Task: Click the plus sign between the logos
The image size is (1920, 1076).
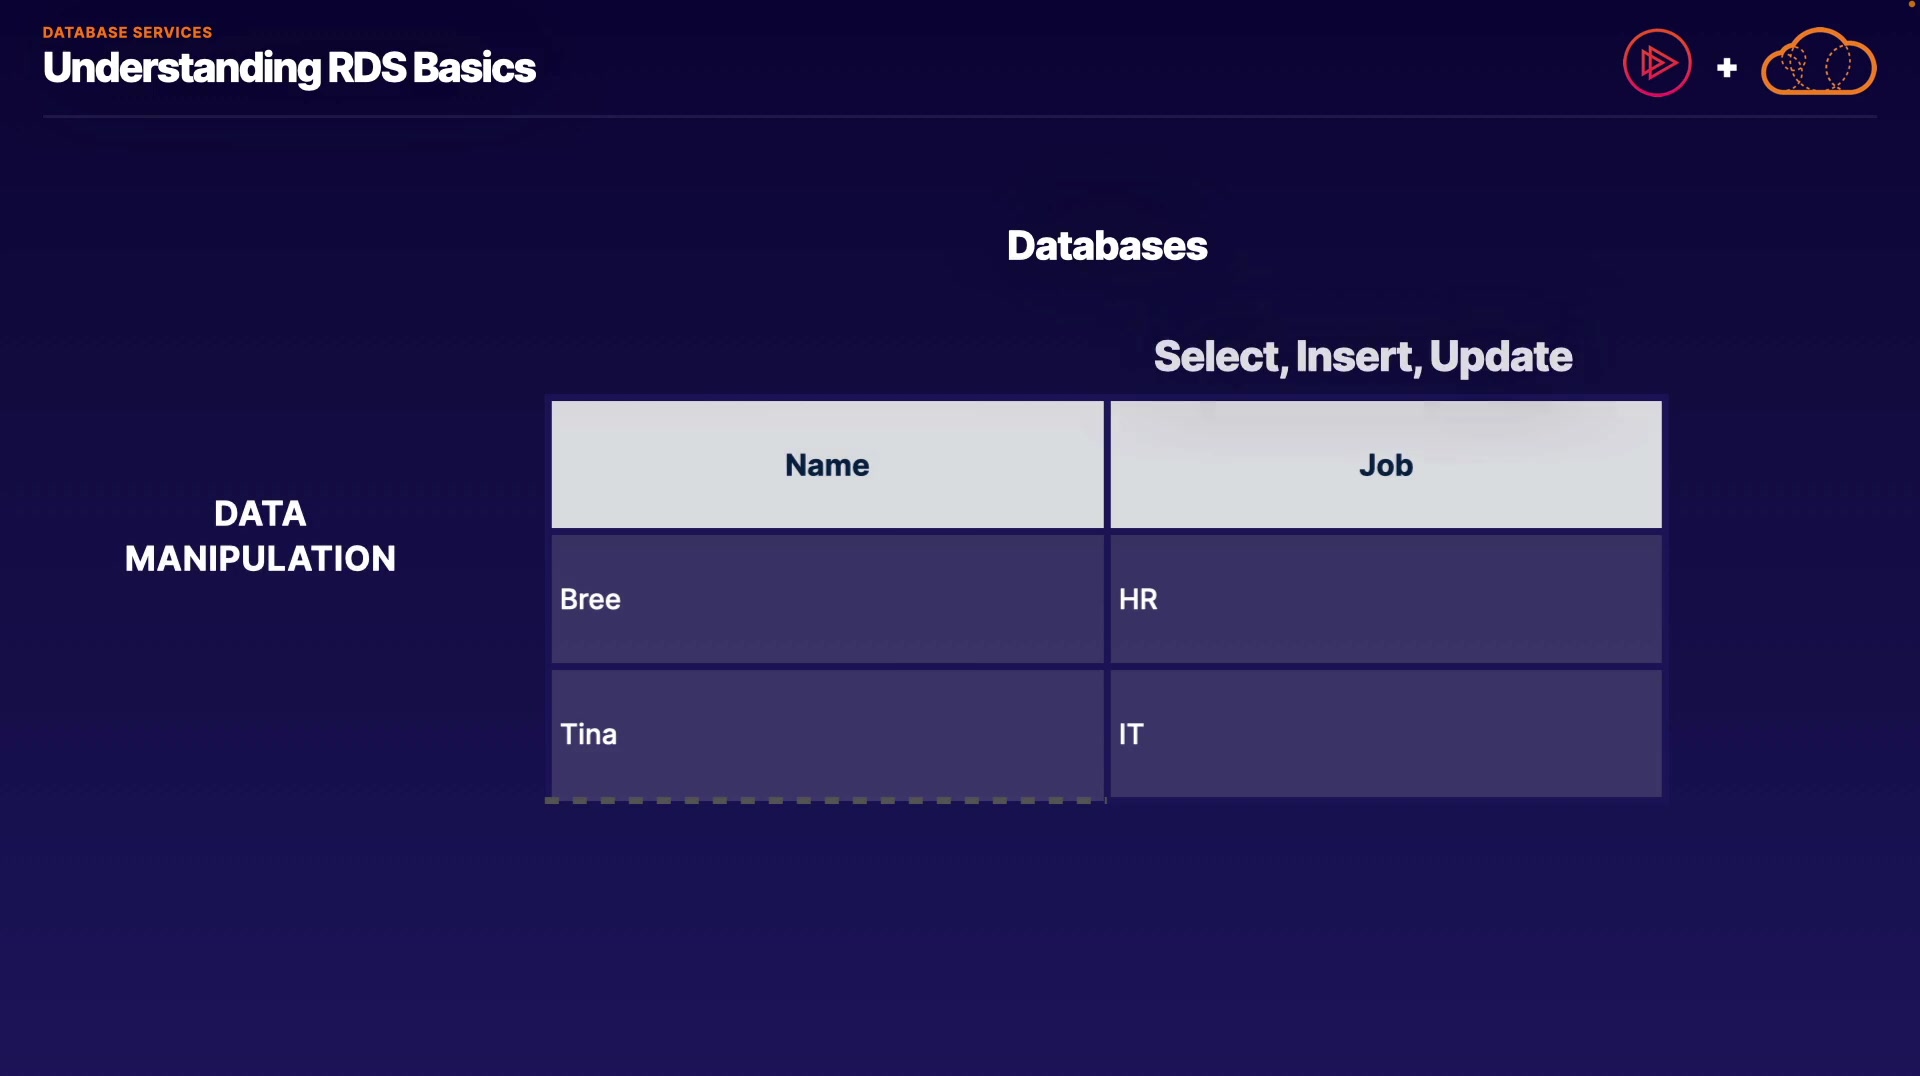Action: [1726, 68]
